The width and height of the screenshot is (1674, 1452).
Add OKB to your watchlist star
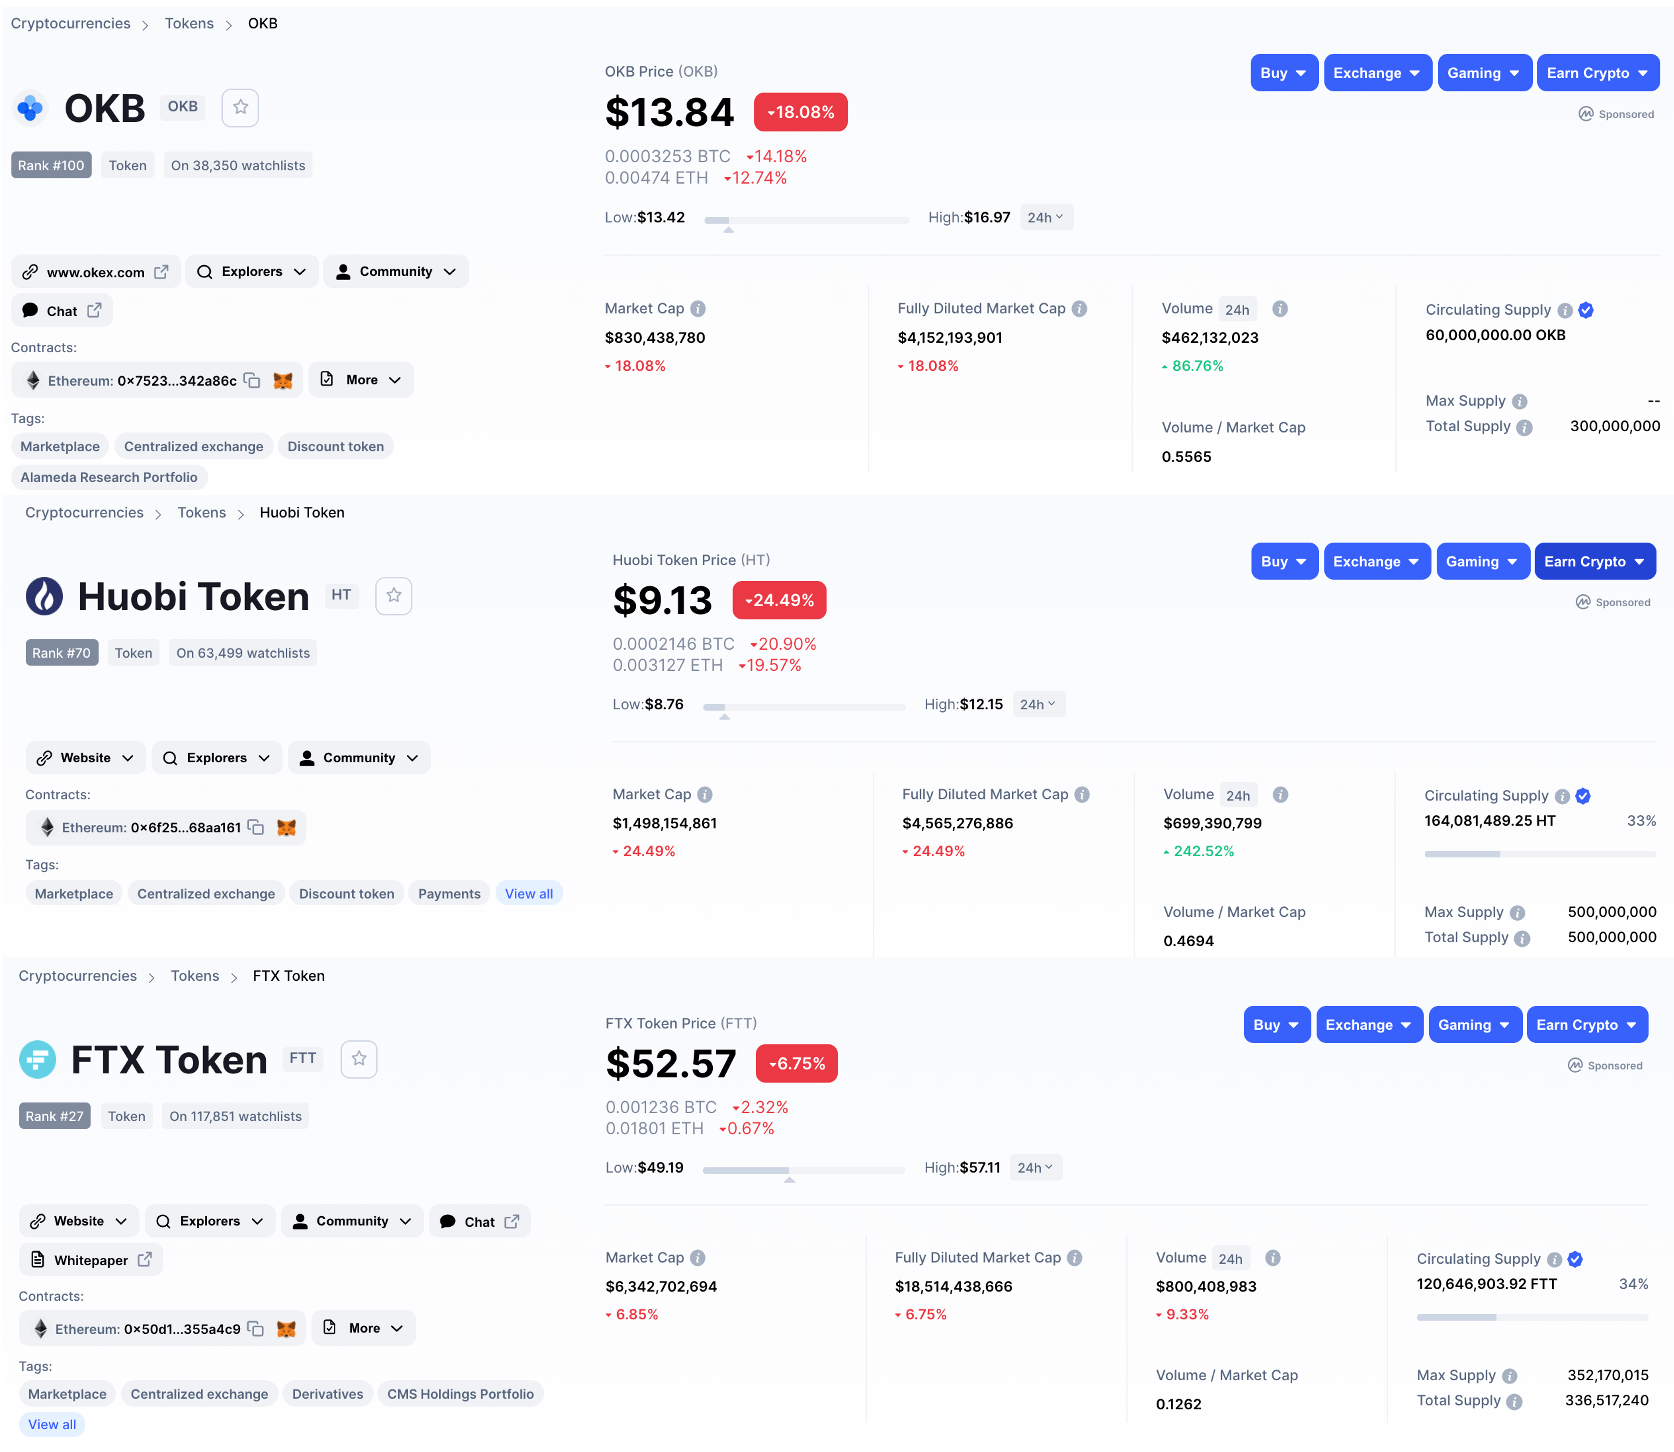tap(240, 107)
